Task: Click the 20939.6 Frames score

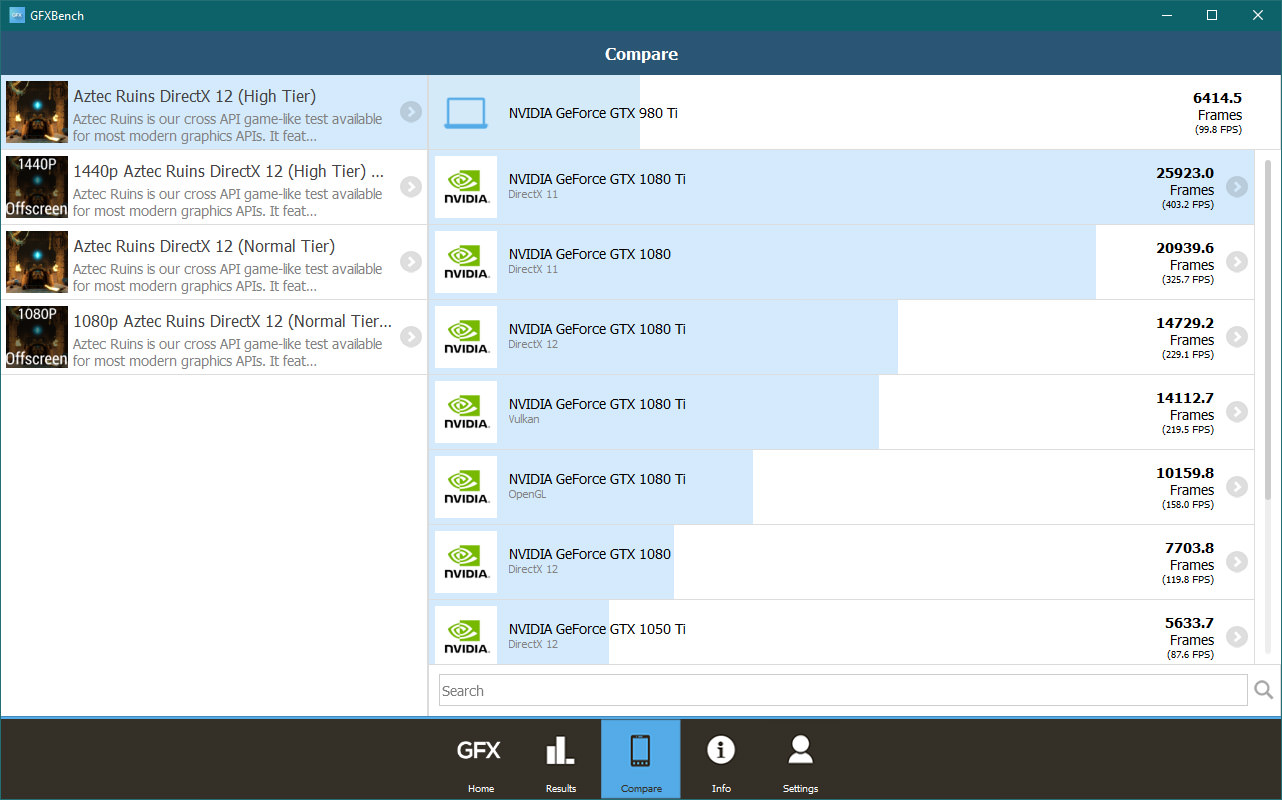Action: click(x=1185, y=248)
